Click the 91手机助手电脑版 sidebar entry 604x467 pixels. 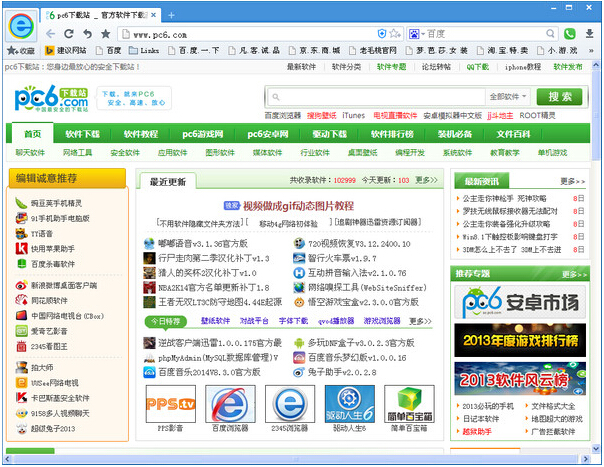[60, 218]
